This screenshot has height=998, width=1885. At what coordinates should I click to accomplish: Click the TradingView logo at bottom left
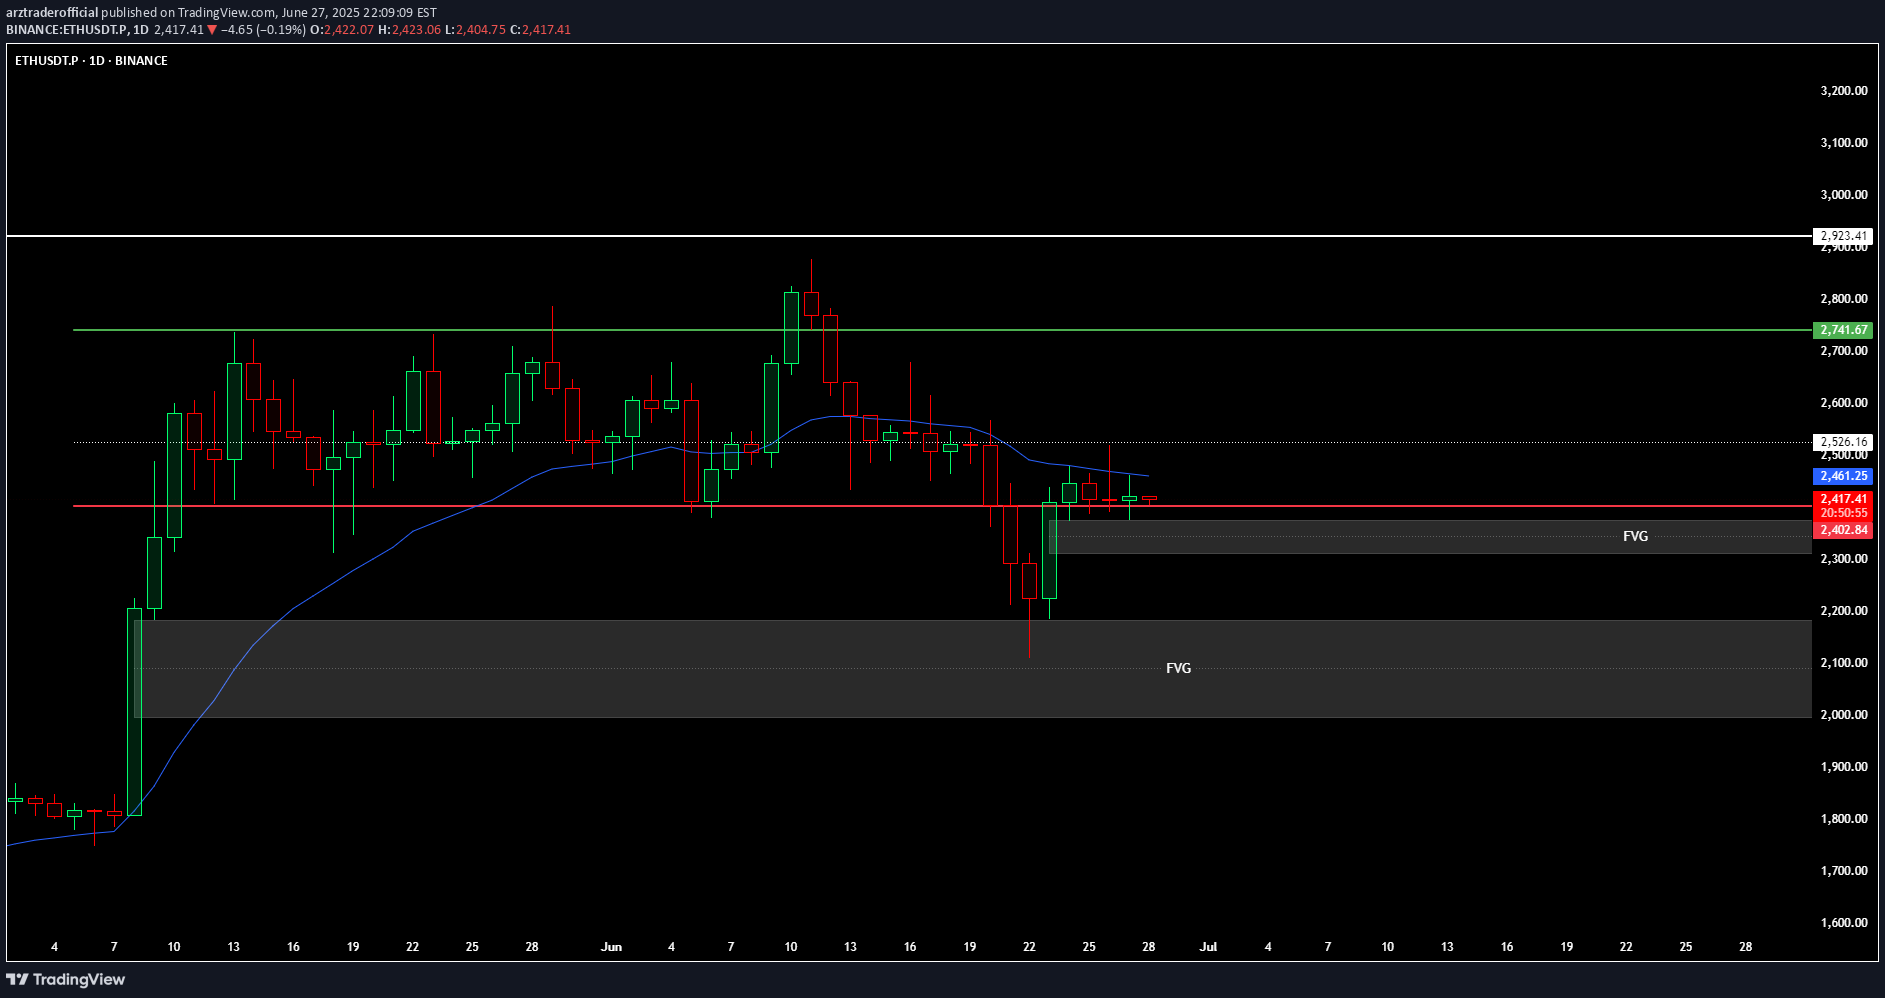point(66,980)
